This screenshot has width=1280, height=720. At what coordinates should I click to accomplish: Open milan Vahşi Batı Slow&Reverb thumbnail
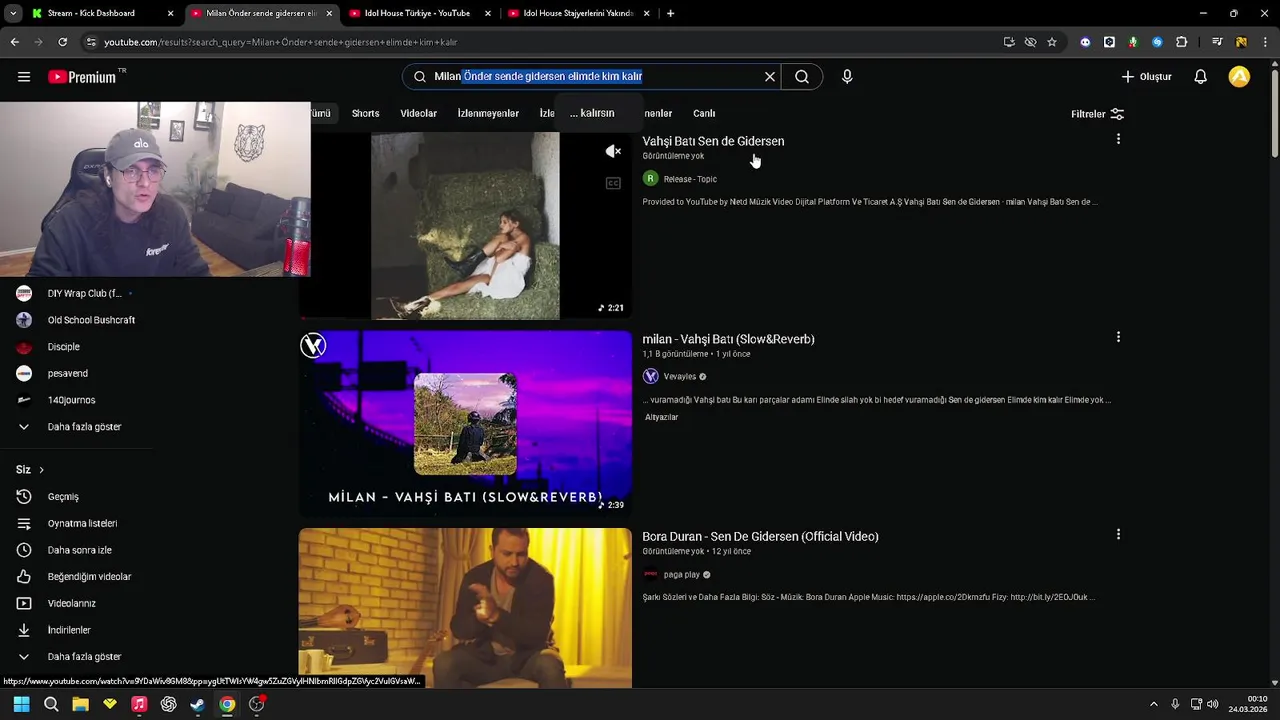465,424
